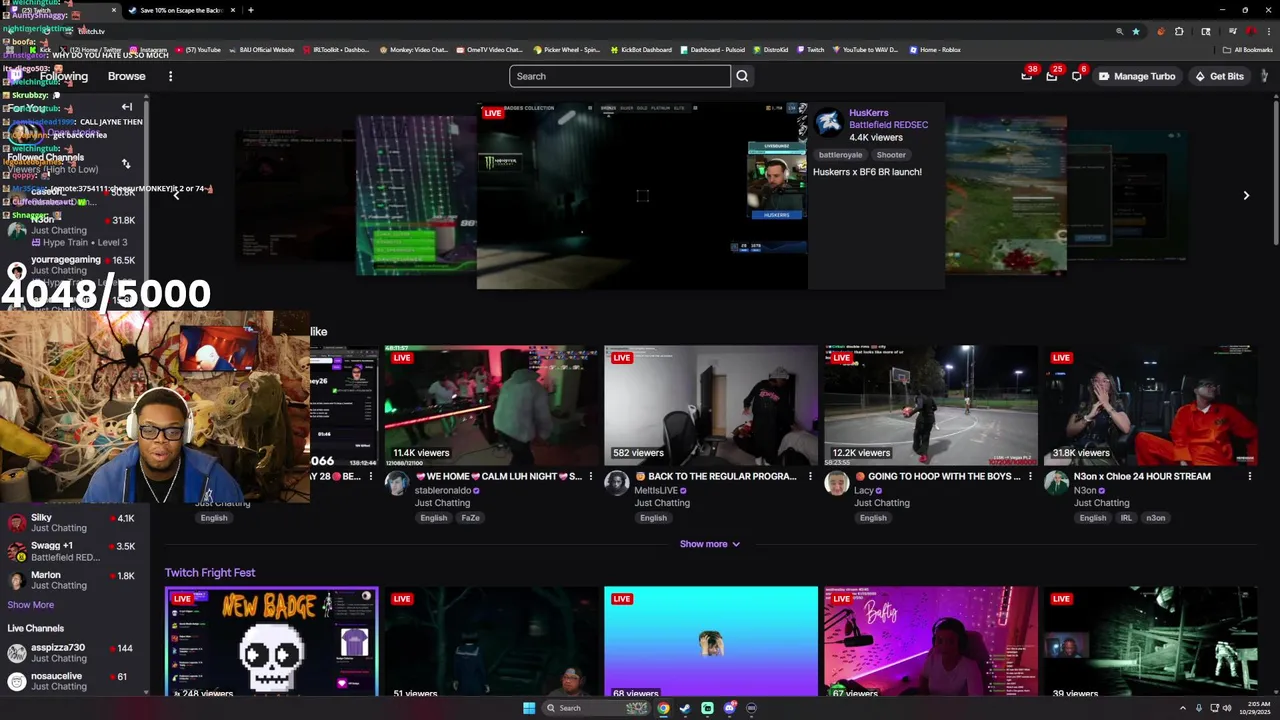Open the inbox notifications icon with 25 badge
This screenshot has height=720, width=1280.
(1052, 76)
